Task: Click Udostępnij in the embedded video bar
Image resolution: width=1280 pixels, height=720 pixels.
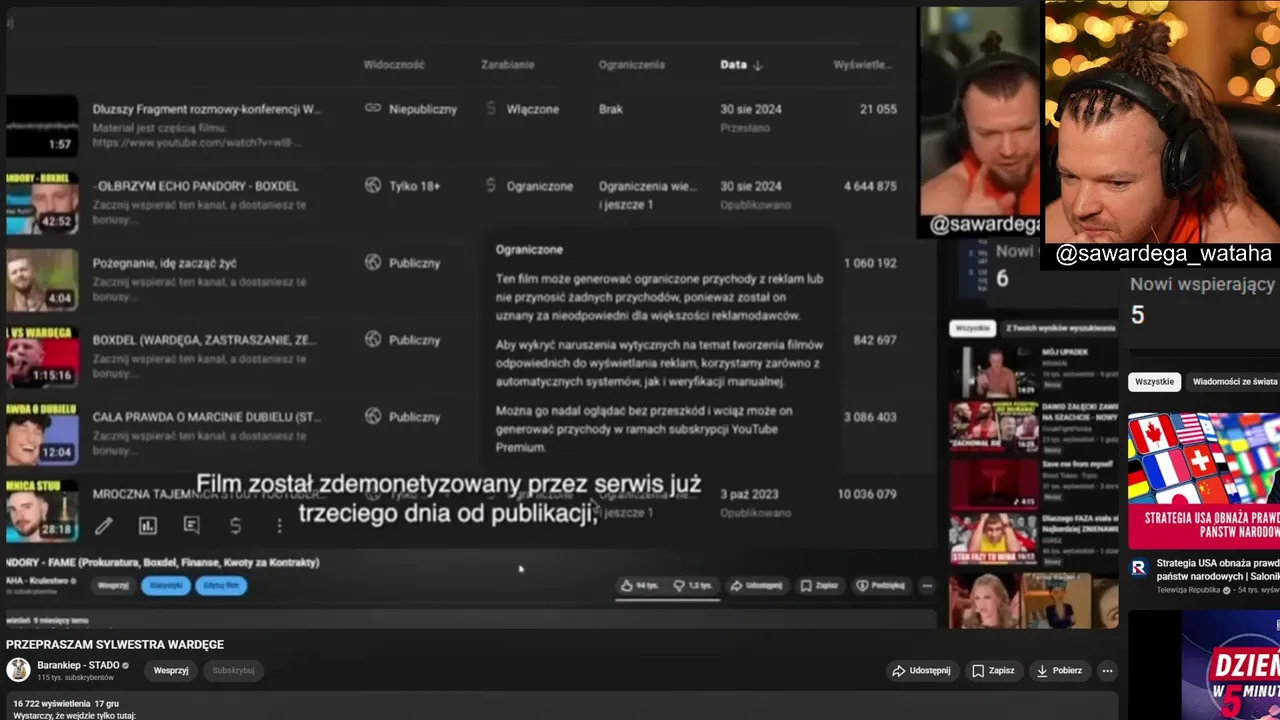Action: (757, 585)
